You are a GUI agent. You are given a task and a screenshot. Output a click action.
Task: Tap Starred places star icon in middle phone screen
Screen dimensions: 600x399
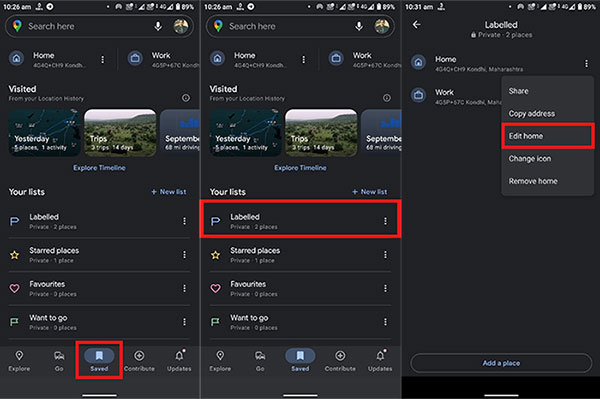[215, 255]
